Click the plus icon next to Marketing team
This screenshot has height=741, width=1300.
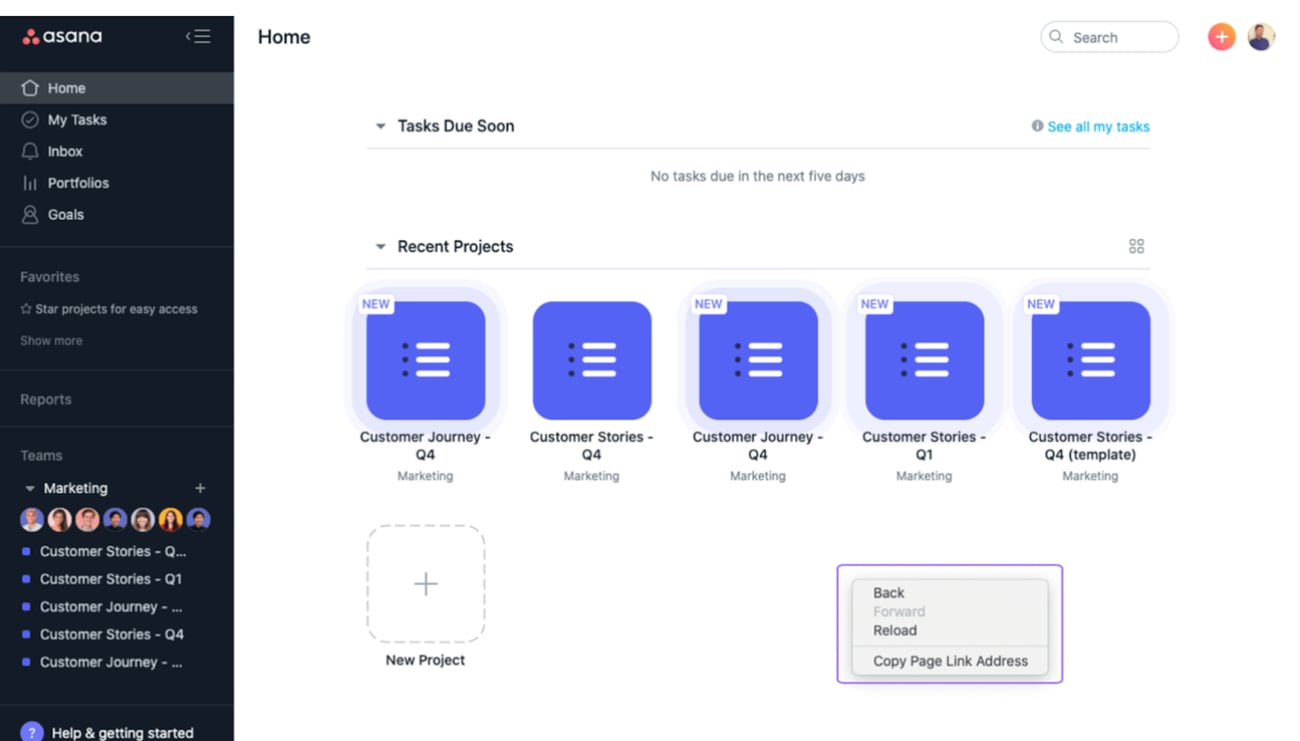tap(200, 488)
